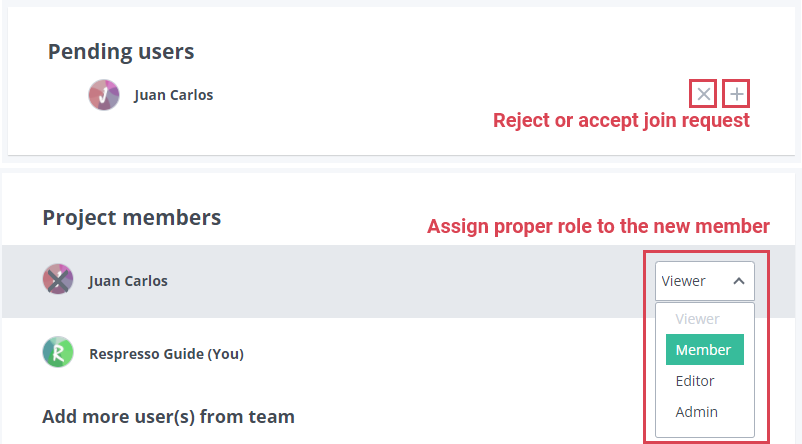Select Member role from the dropdown list
The width and height of the screenshot is (802, 444).
[x=705, y=349]
